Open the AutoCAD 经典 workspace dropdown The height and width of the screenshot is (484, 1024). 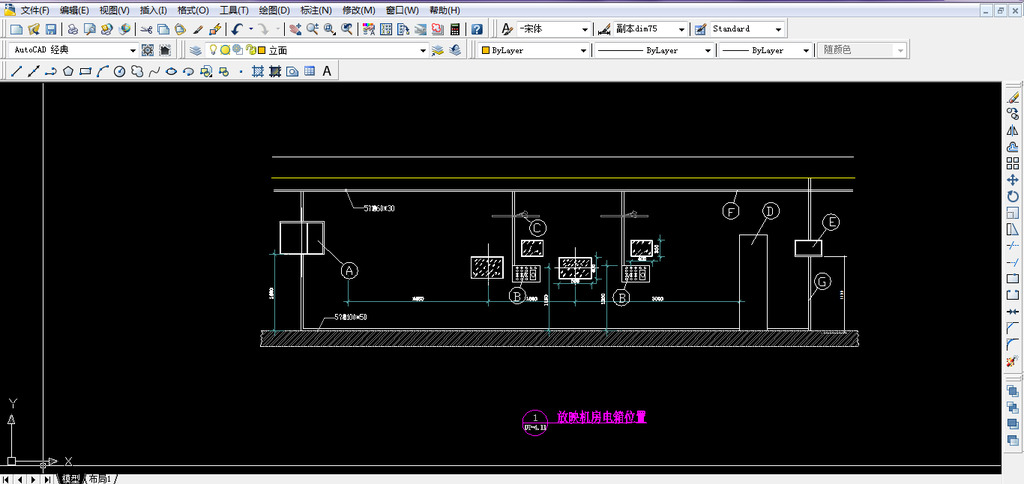click(x=133, y=50)
